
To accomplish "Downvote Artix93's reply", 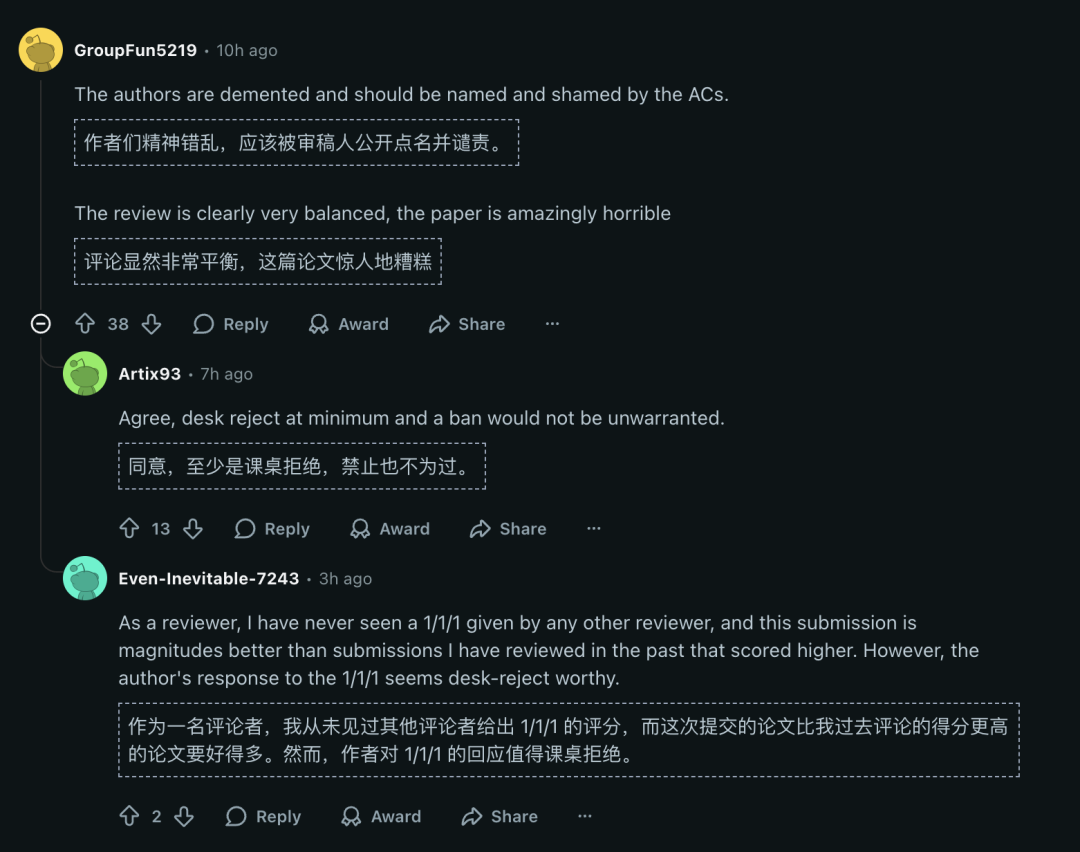I will click(193, 529).
